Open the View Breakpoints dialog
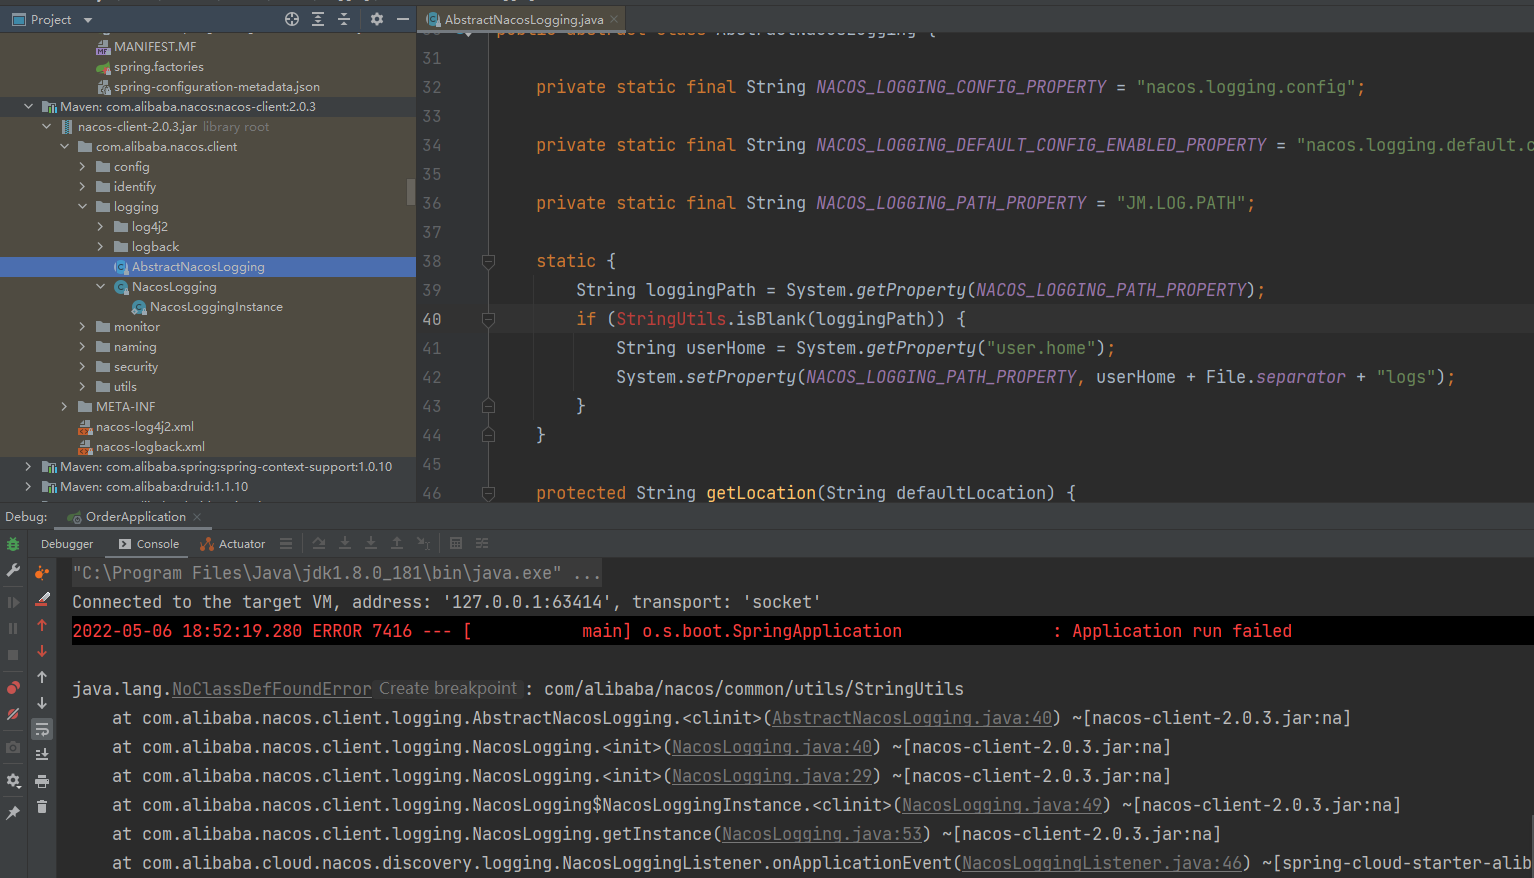 click(x=12, y=685)
